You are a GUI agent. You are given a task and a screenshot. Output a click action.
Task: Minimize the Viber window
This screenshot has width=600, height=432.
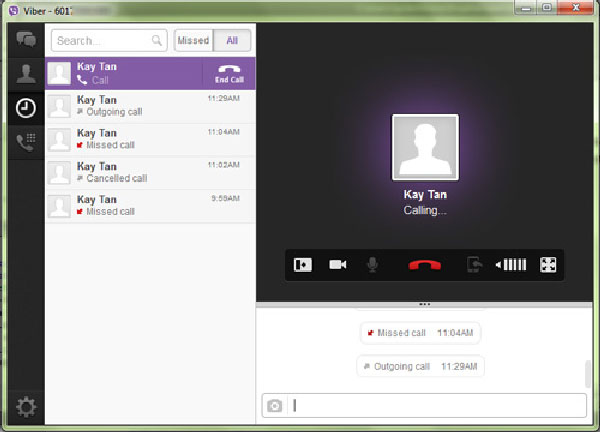coord(526,8)
